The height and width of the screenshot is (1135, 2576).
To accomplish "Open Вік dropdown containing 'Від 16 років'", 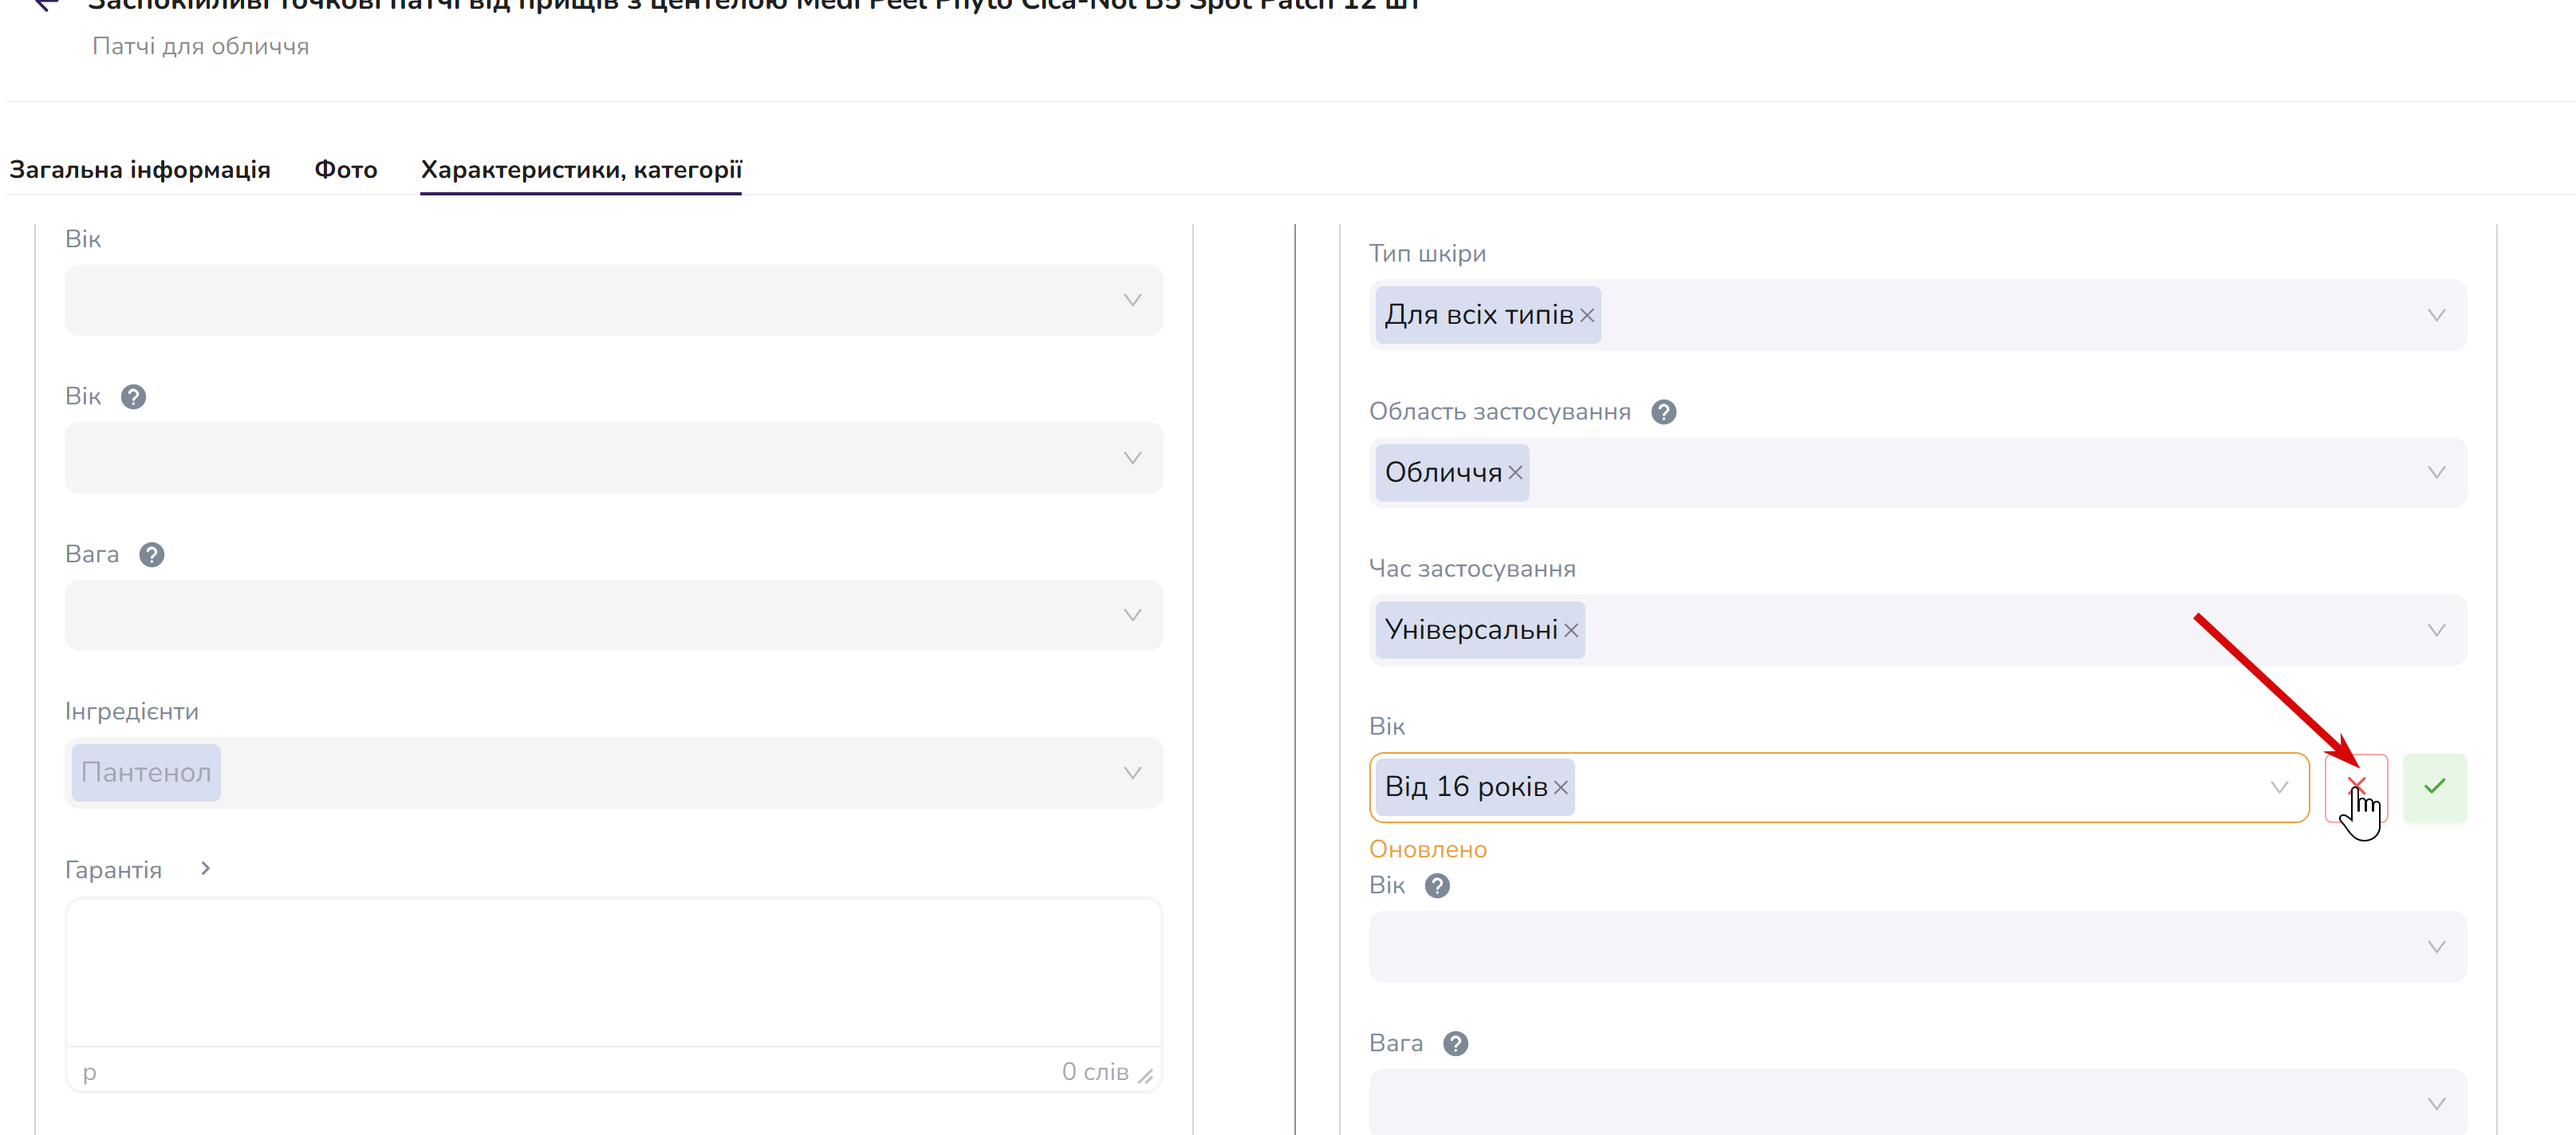I will pos(1839,788).
